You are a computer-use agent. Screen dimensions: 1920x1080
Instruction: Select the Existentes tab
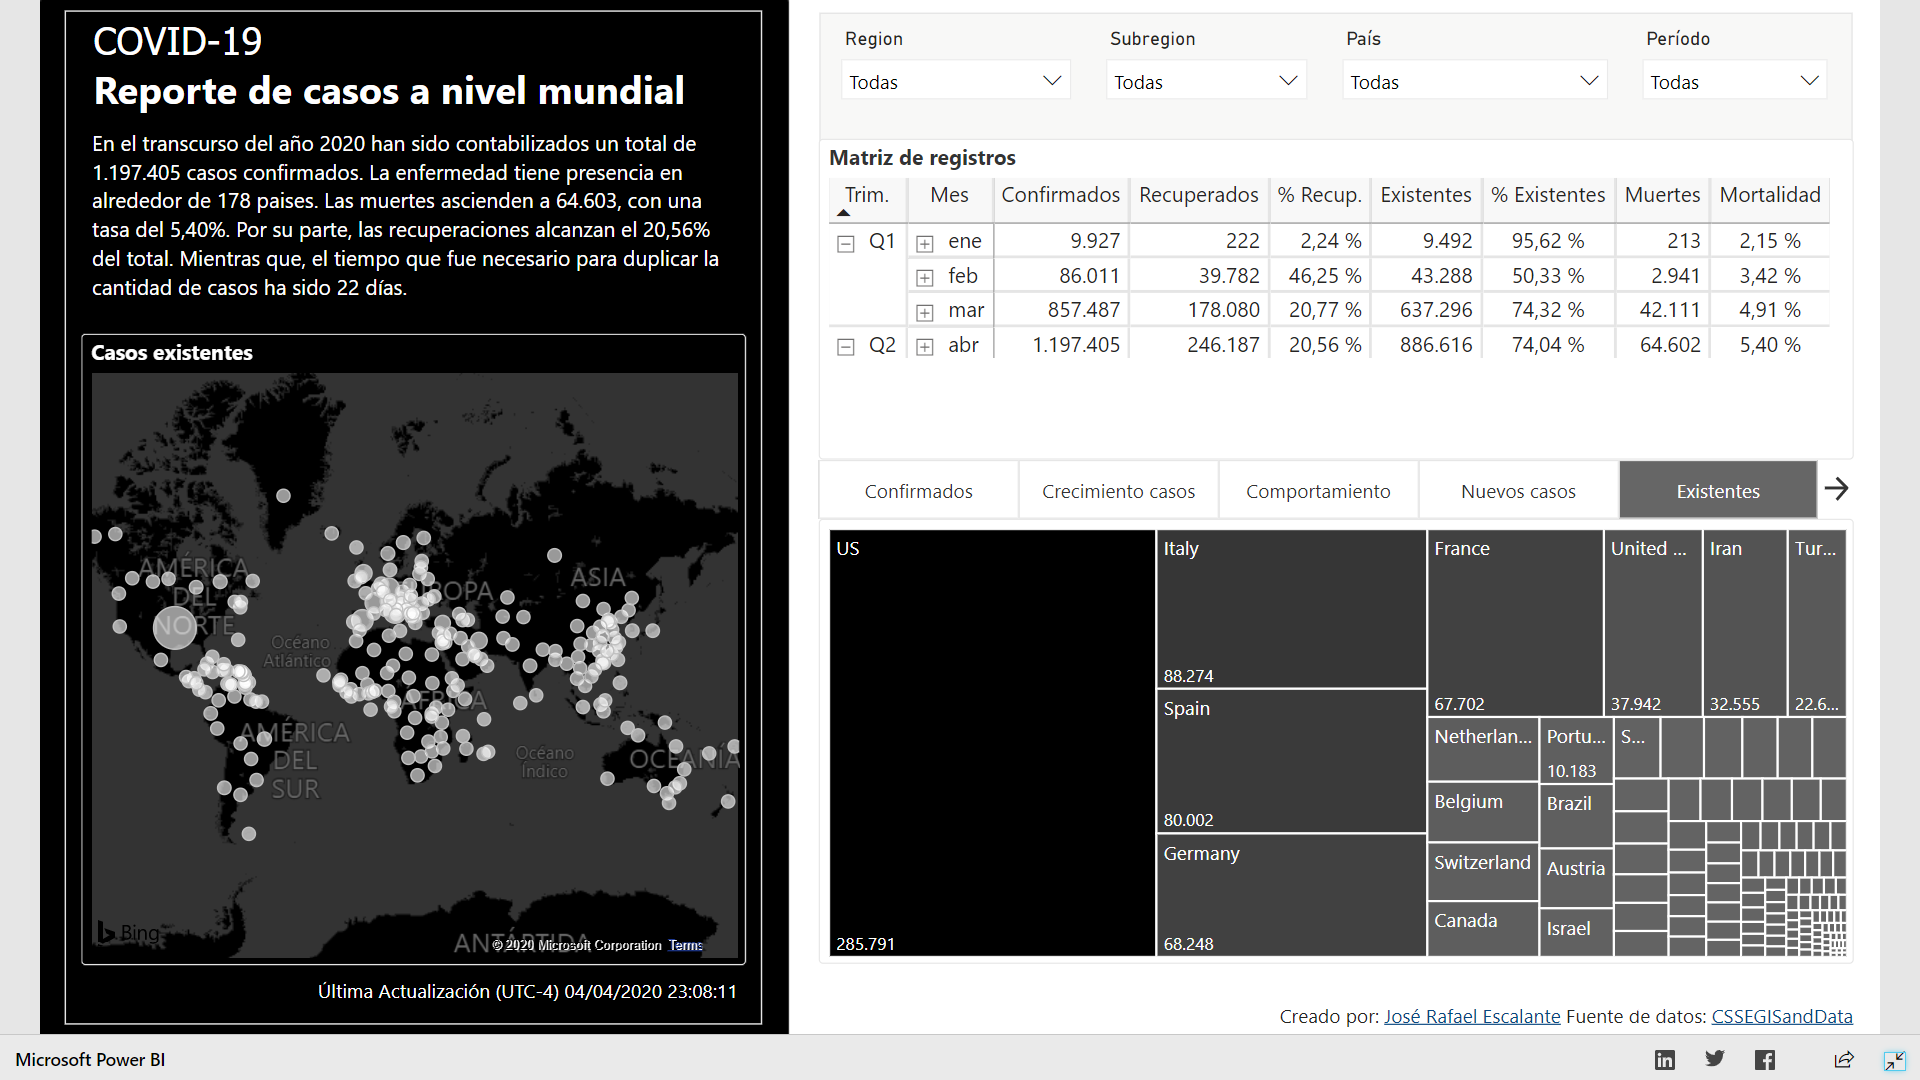(x=1718, y=491)
